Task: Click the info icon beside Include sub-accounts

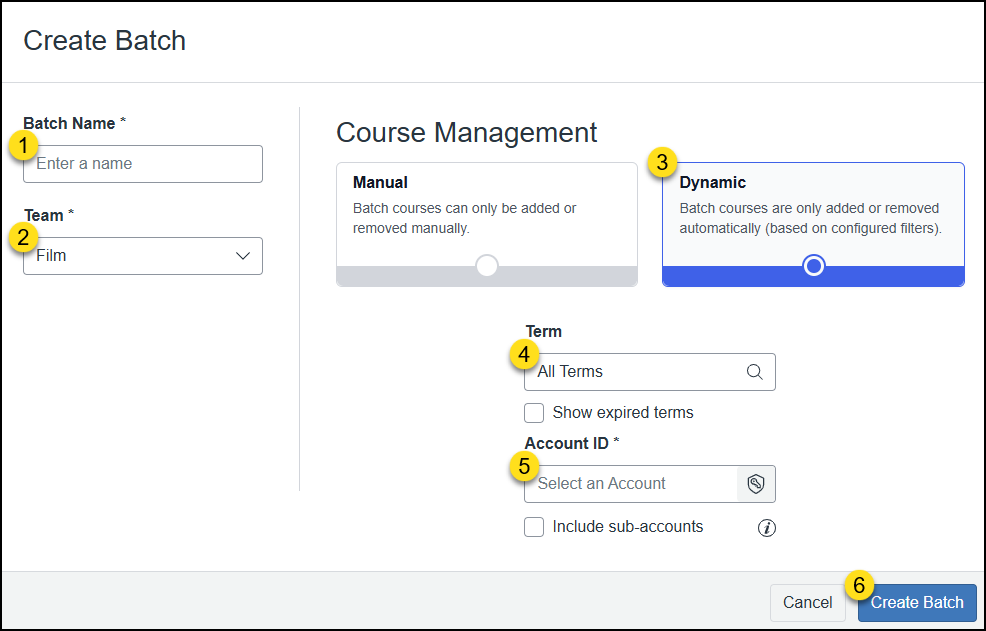Action: click(767, 527)
